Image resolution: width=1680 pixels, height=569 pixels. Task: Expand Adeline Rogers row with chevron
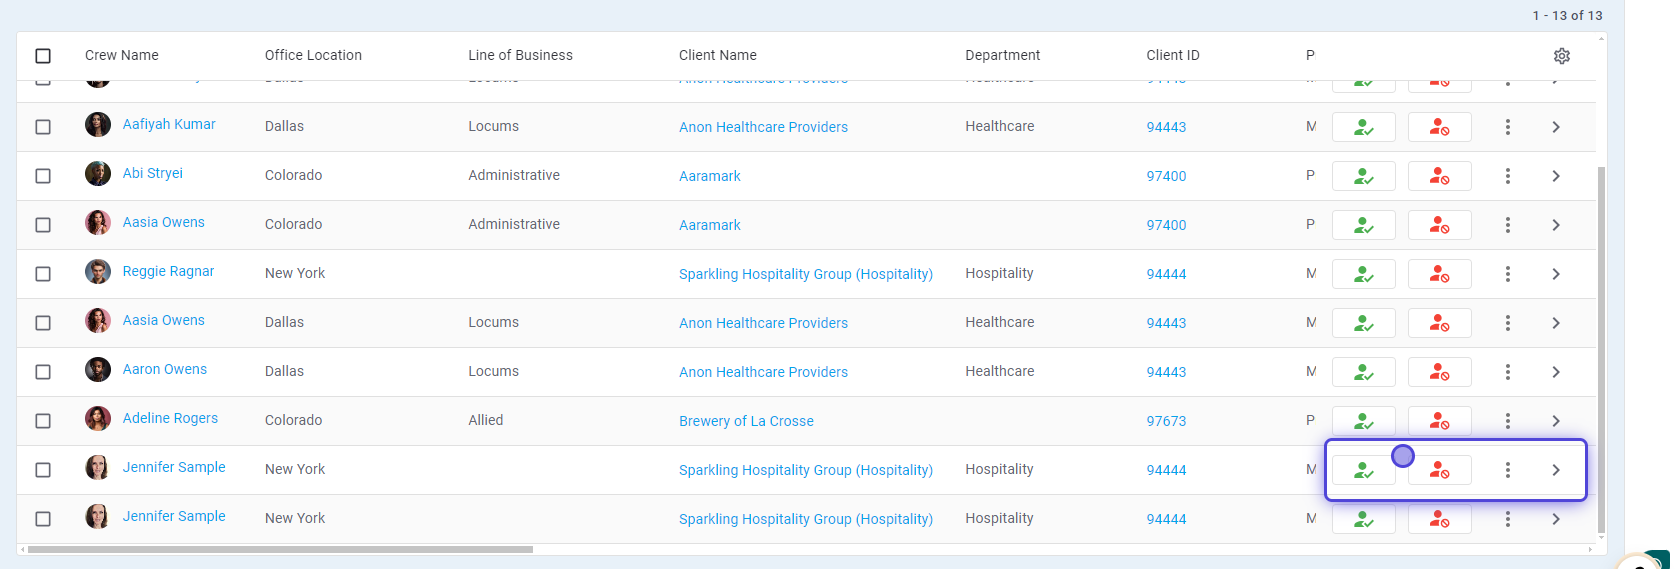pyautogui.click(x=1556, y=421)
